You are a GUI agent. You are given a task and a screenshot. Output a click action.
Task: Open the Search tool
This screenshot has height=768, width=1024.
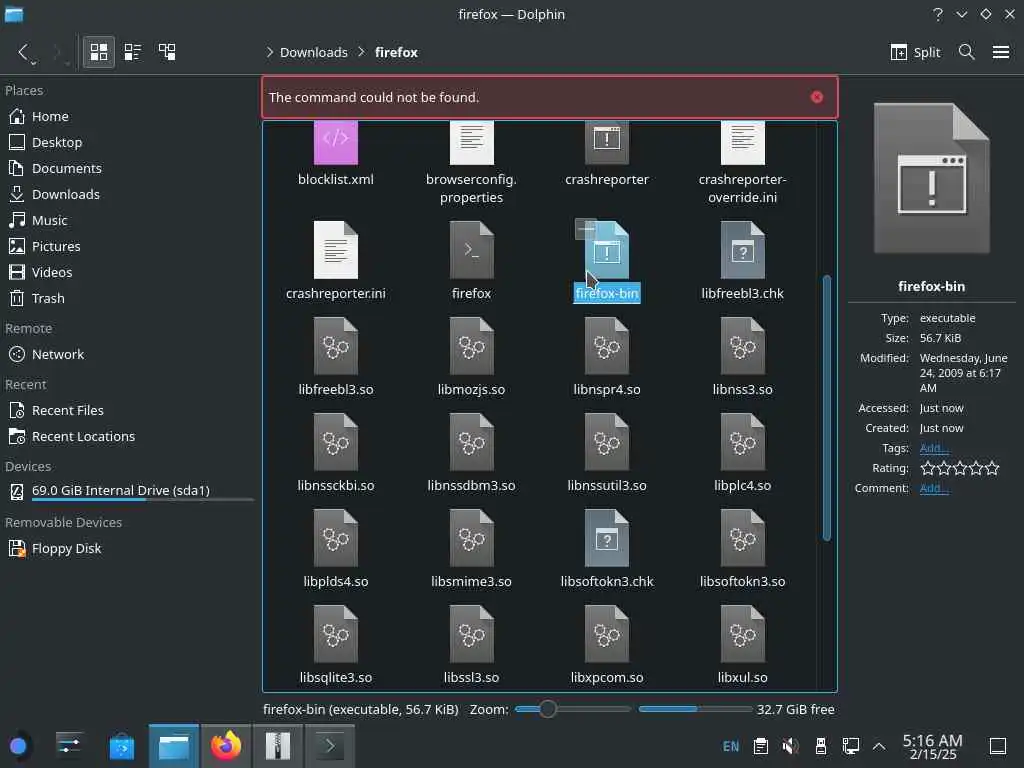tap(967, 52)
